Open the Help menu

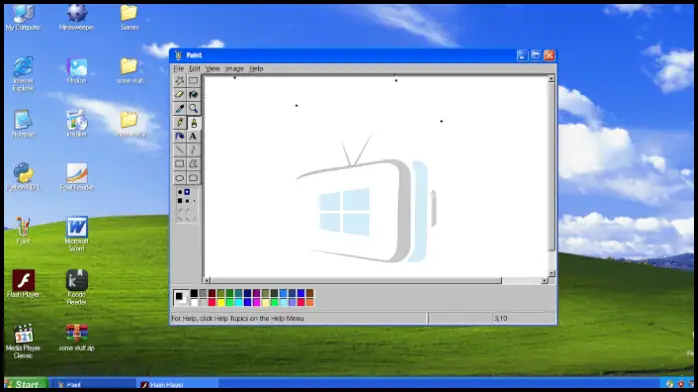click(256, 69)
